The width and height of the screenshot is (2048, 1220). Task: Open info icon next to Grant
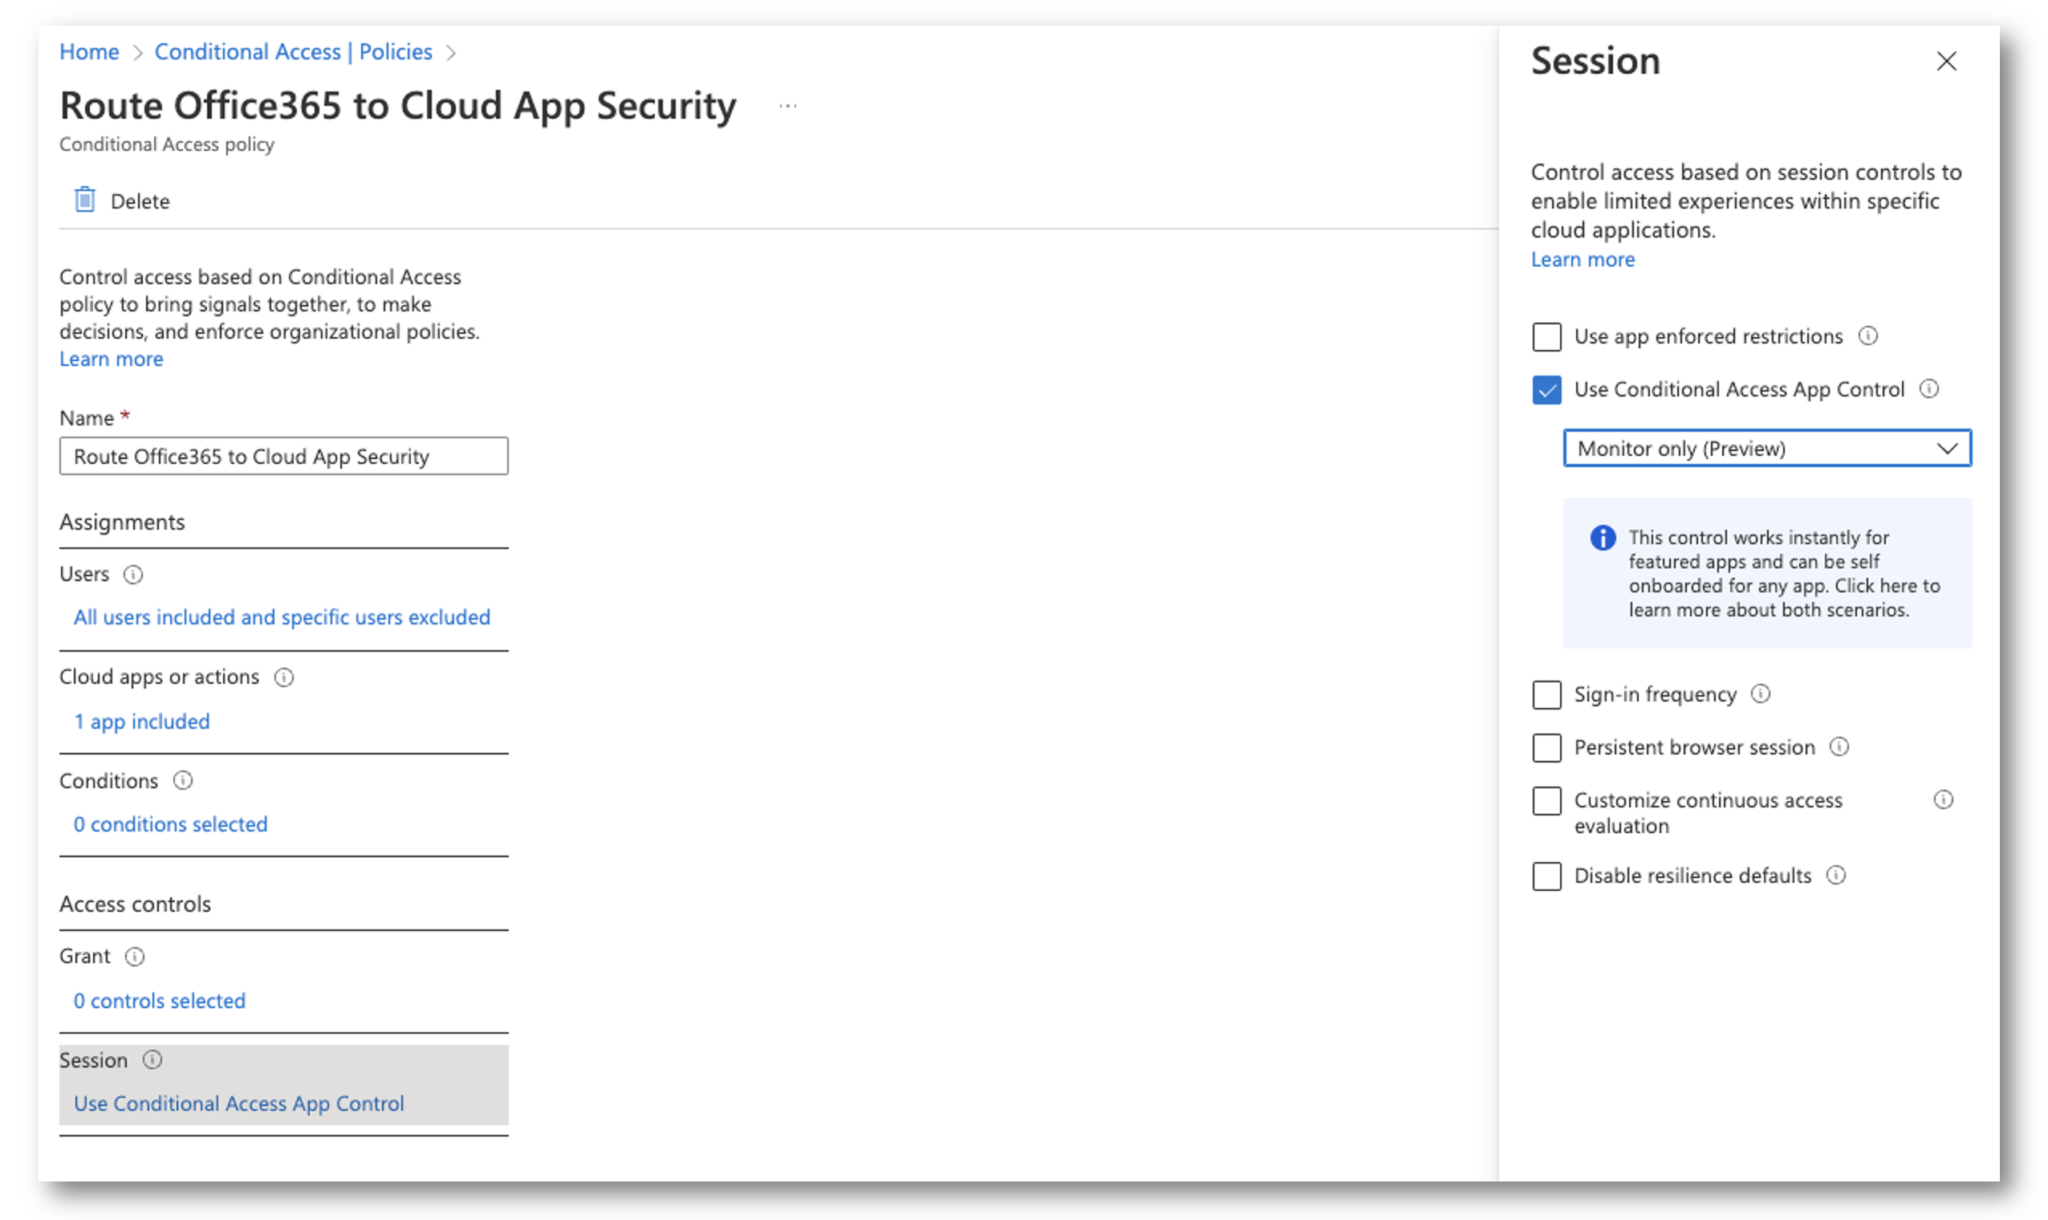pyautogui.click(x=135, y=957)
